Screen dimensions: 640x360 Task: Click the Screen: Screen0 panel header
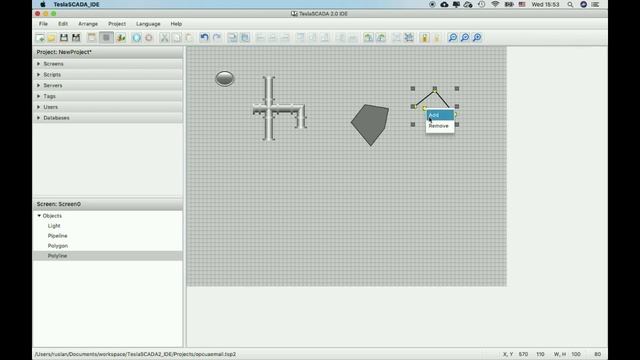point(108,204)
